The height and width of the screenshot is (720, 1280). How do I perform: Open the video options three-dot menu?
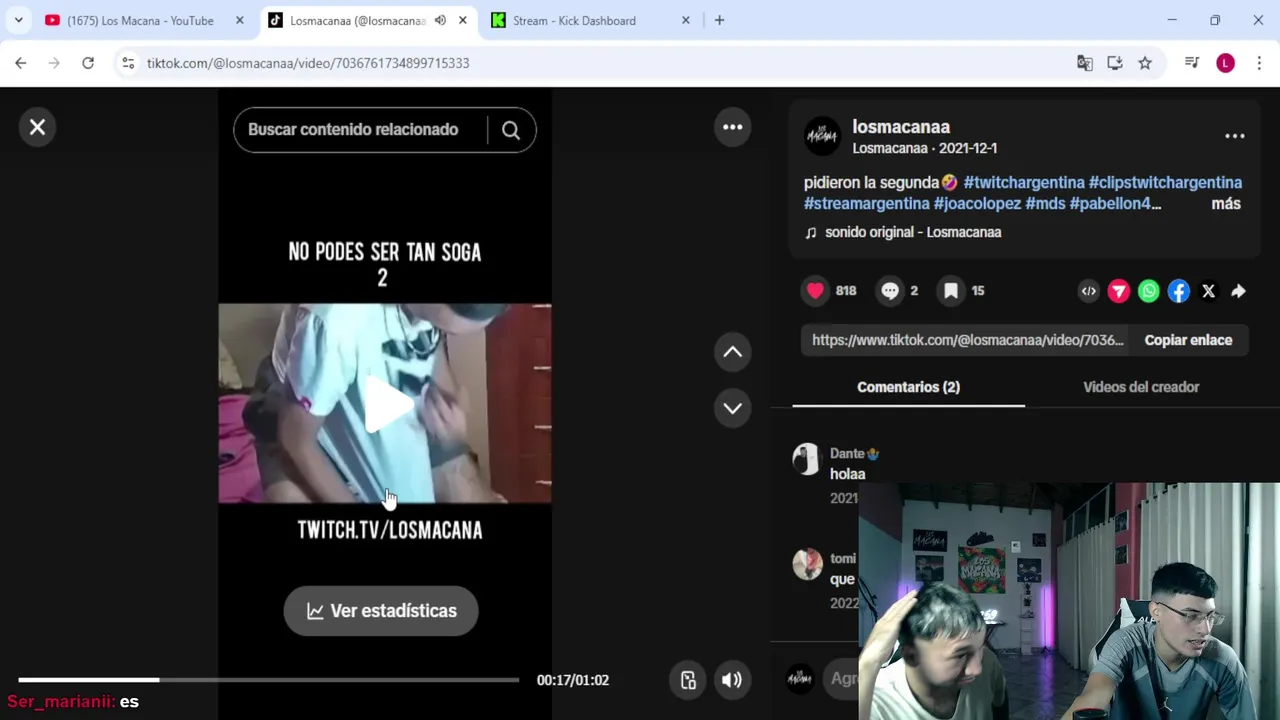732,127
